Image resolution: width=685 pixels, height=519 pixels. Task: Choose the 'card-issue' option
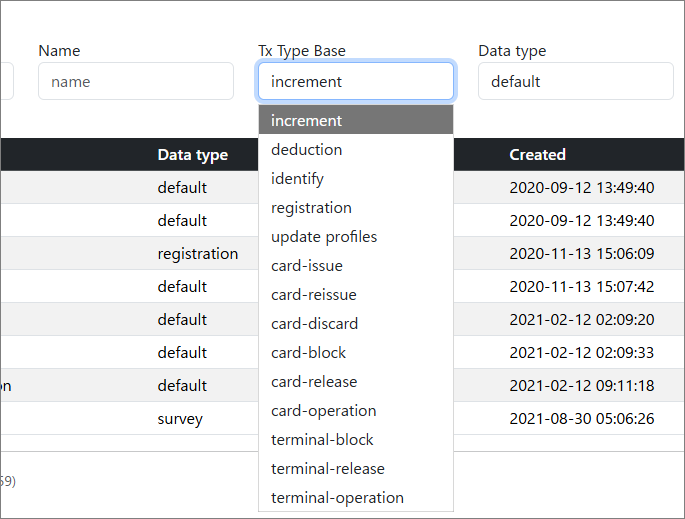(355, 265)
